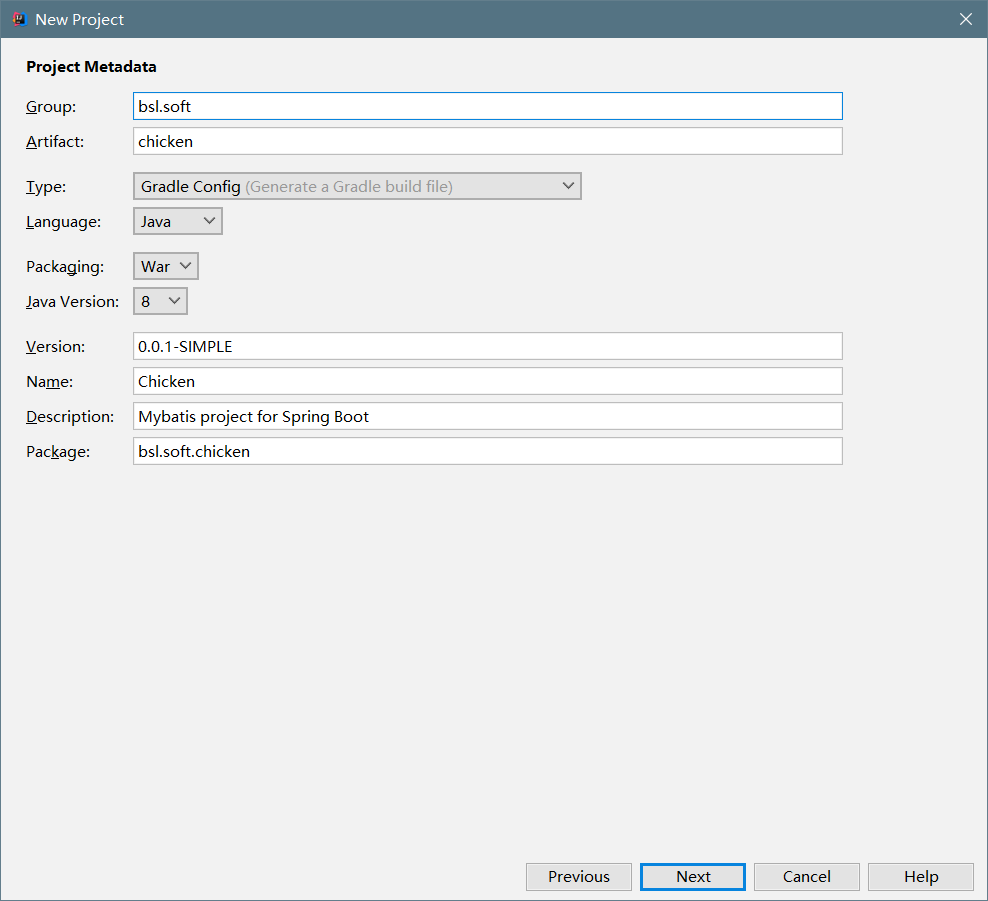
Task: Go back with the Previous button
Action: (578, 876)
